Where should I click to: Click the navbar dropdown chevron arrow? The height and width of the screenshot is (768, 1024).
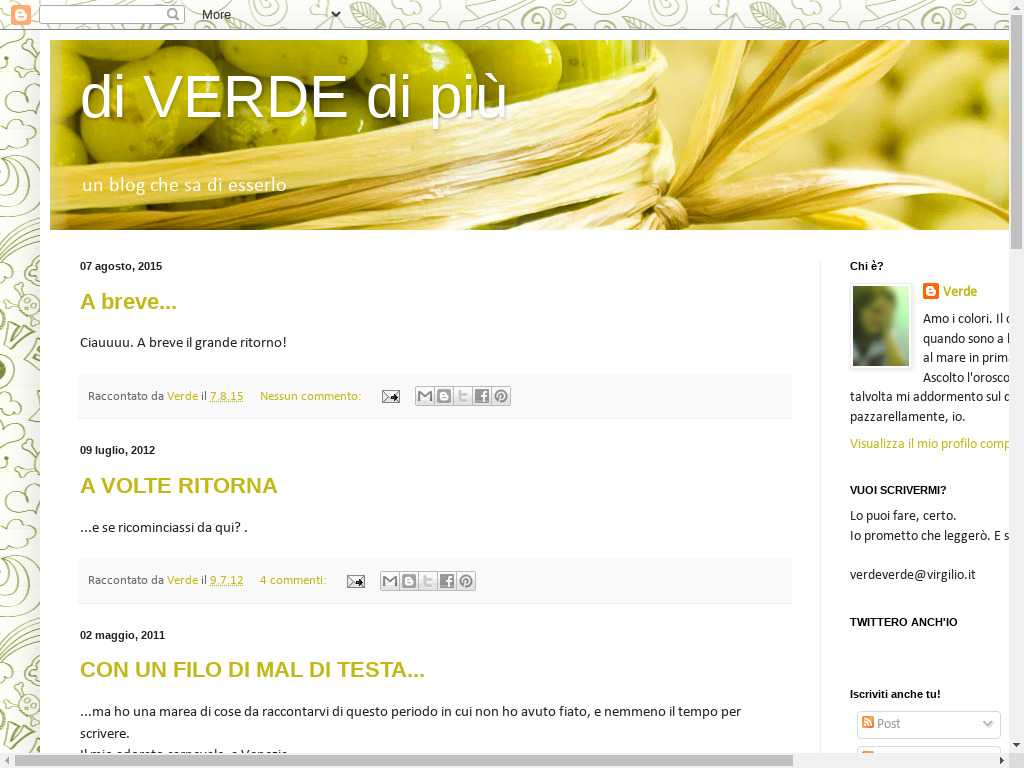click(336, 14)
